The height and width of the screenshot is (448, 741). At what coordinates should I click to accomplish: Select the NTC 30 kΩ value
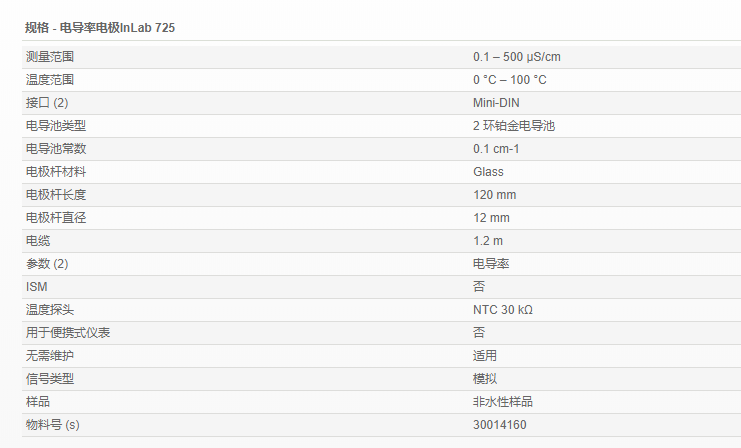(502, 310)
